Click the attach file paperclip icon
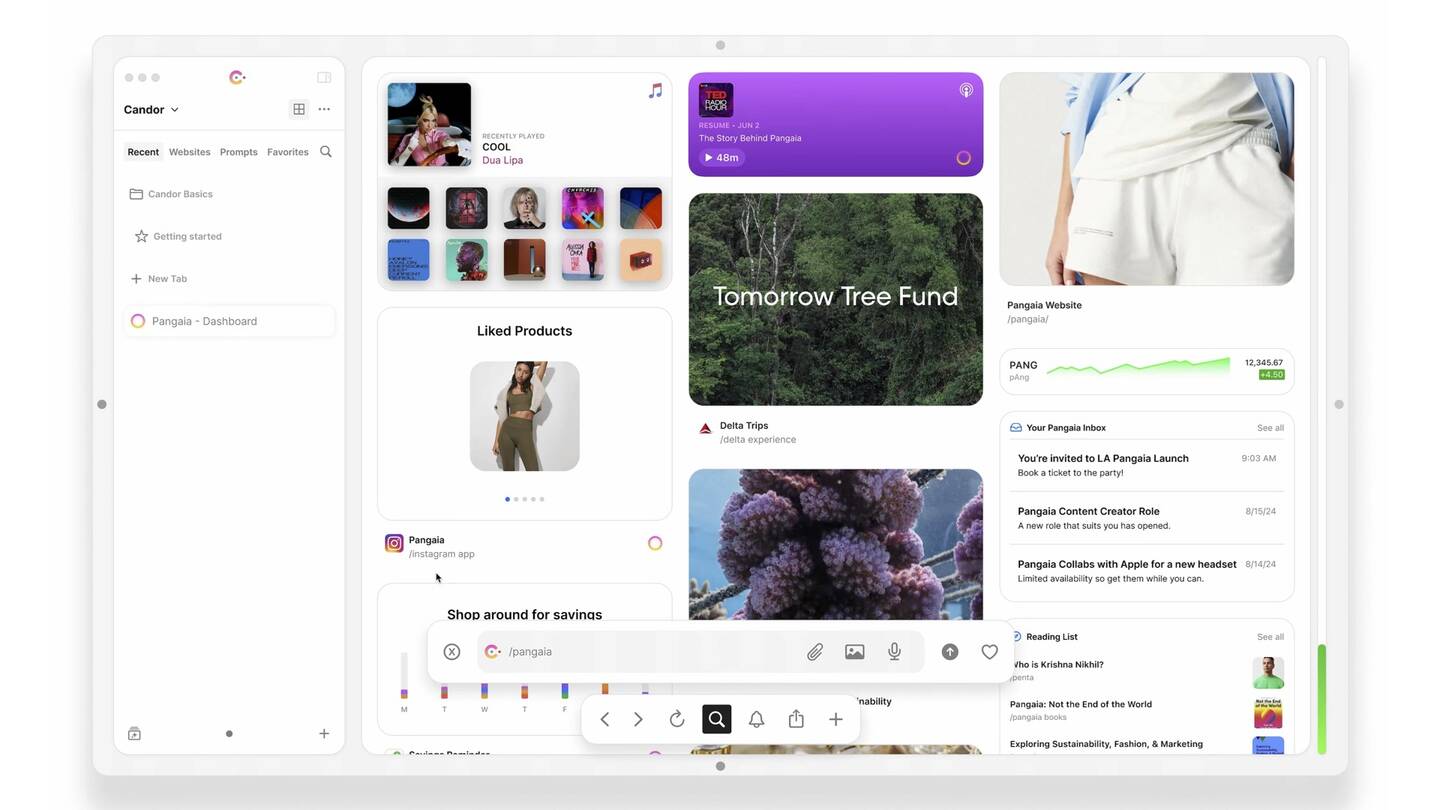 (815, 652)
